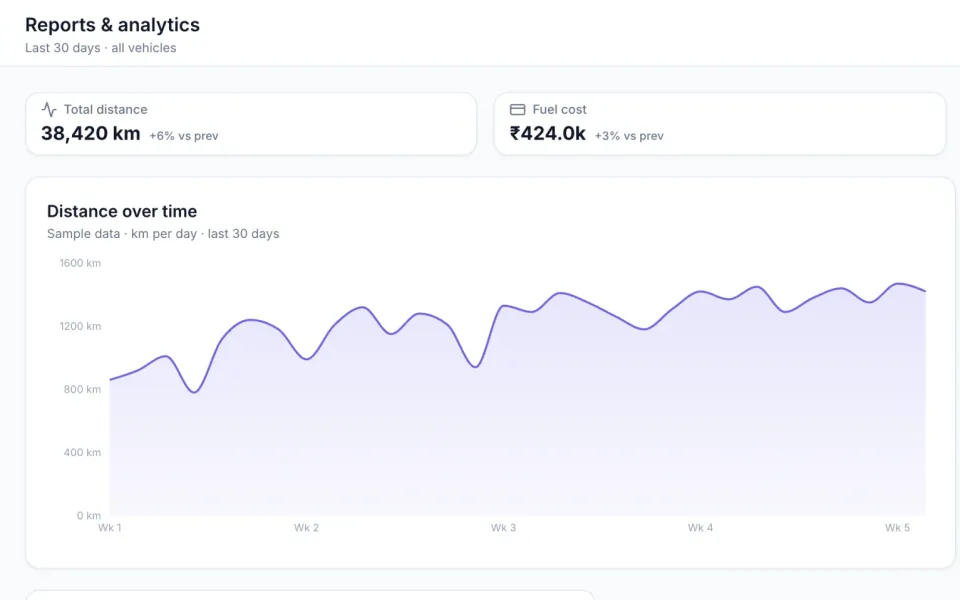Click the Wk 1 axis label
960x600 pixels.
click(x=110, y=528)
